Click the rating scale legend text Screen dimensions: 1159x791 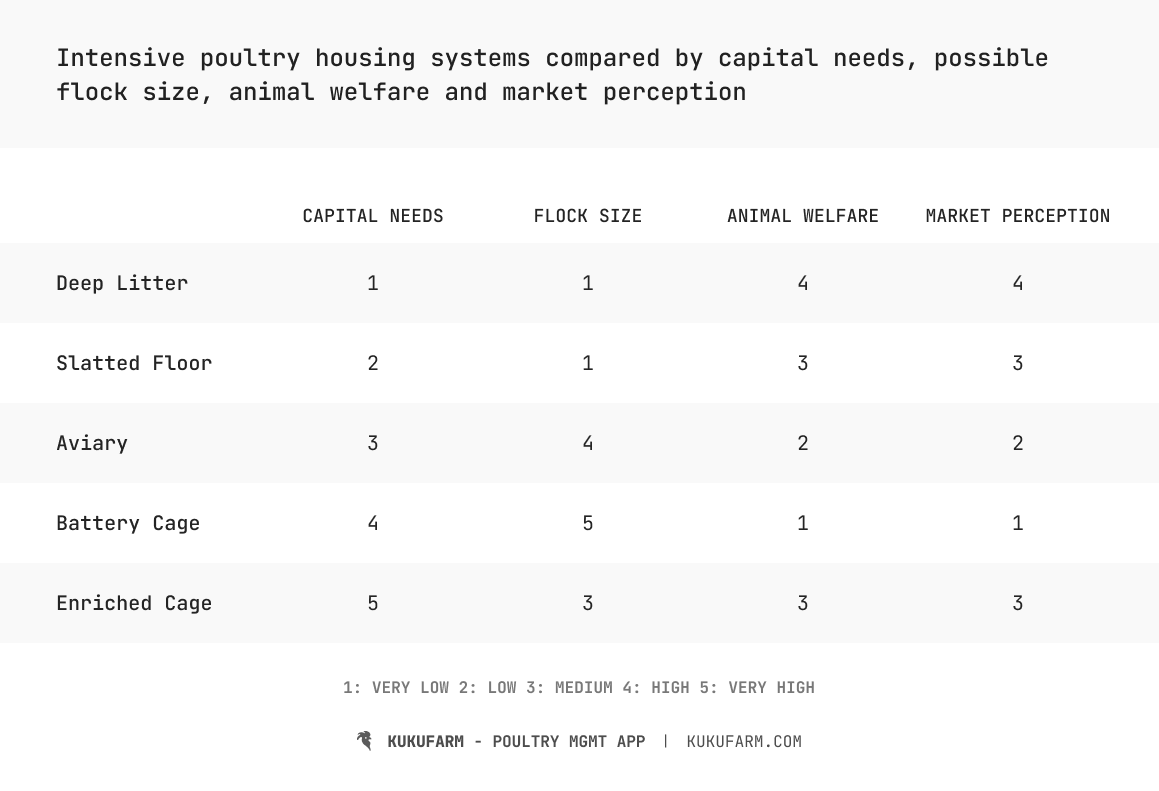coord(579,688)
